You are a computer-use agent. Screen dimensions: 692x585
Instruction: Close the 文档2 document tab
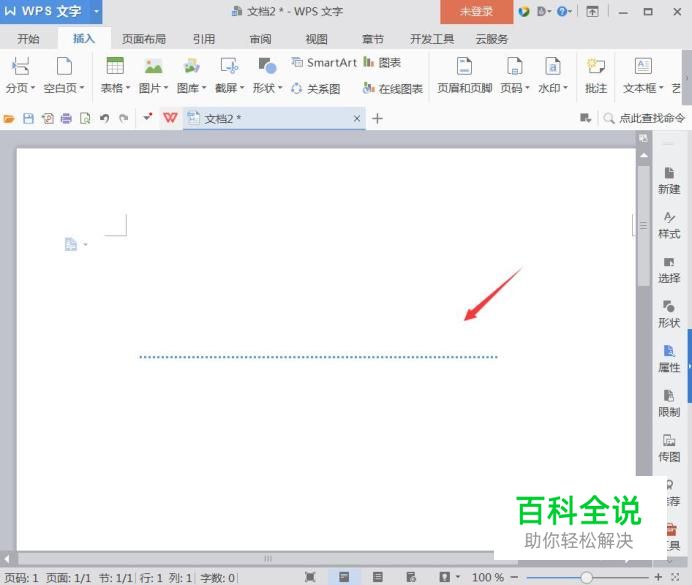coord(357,118)
